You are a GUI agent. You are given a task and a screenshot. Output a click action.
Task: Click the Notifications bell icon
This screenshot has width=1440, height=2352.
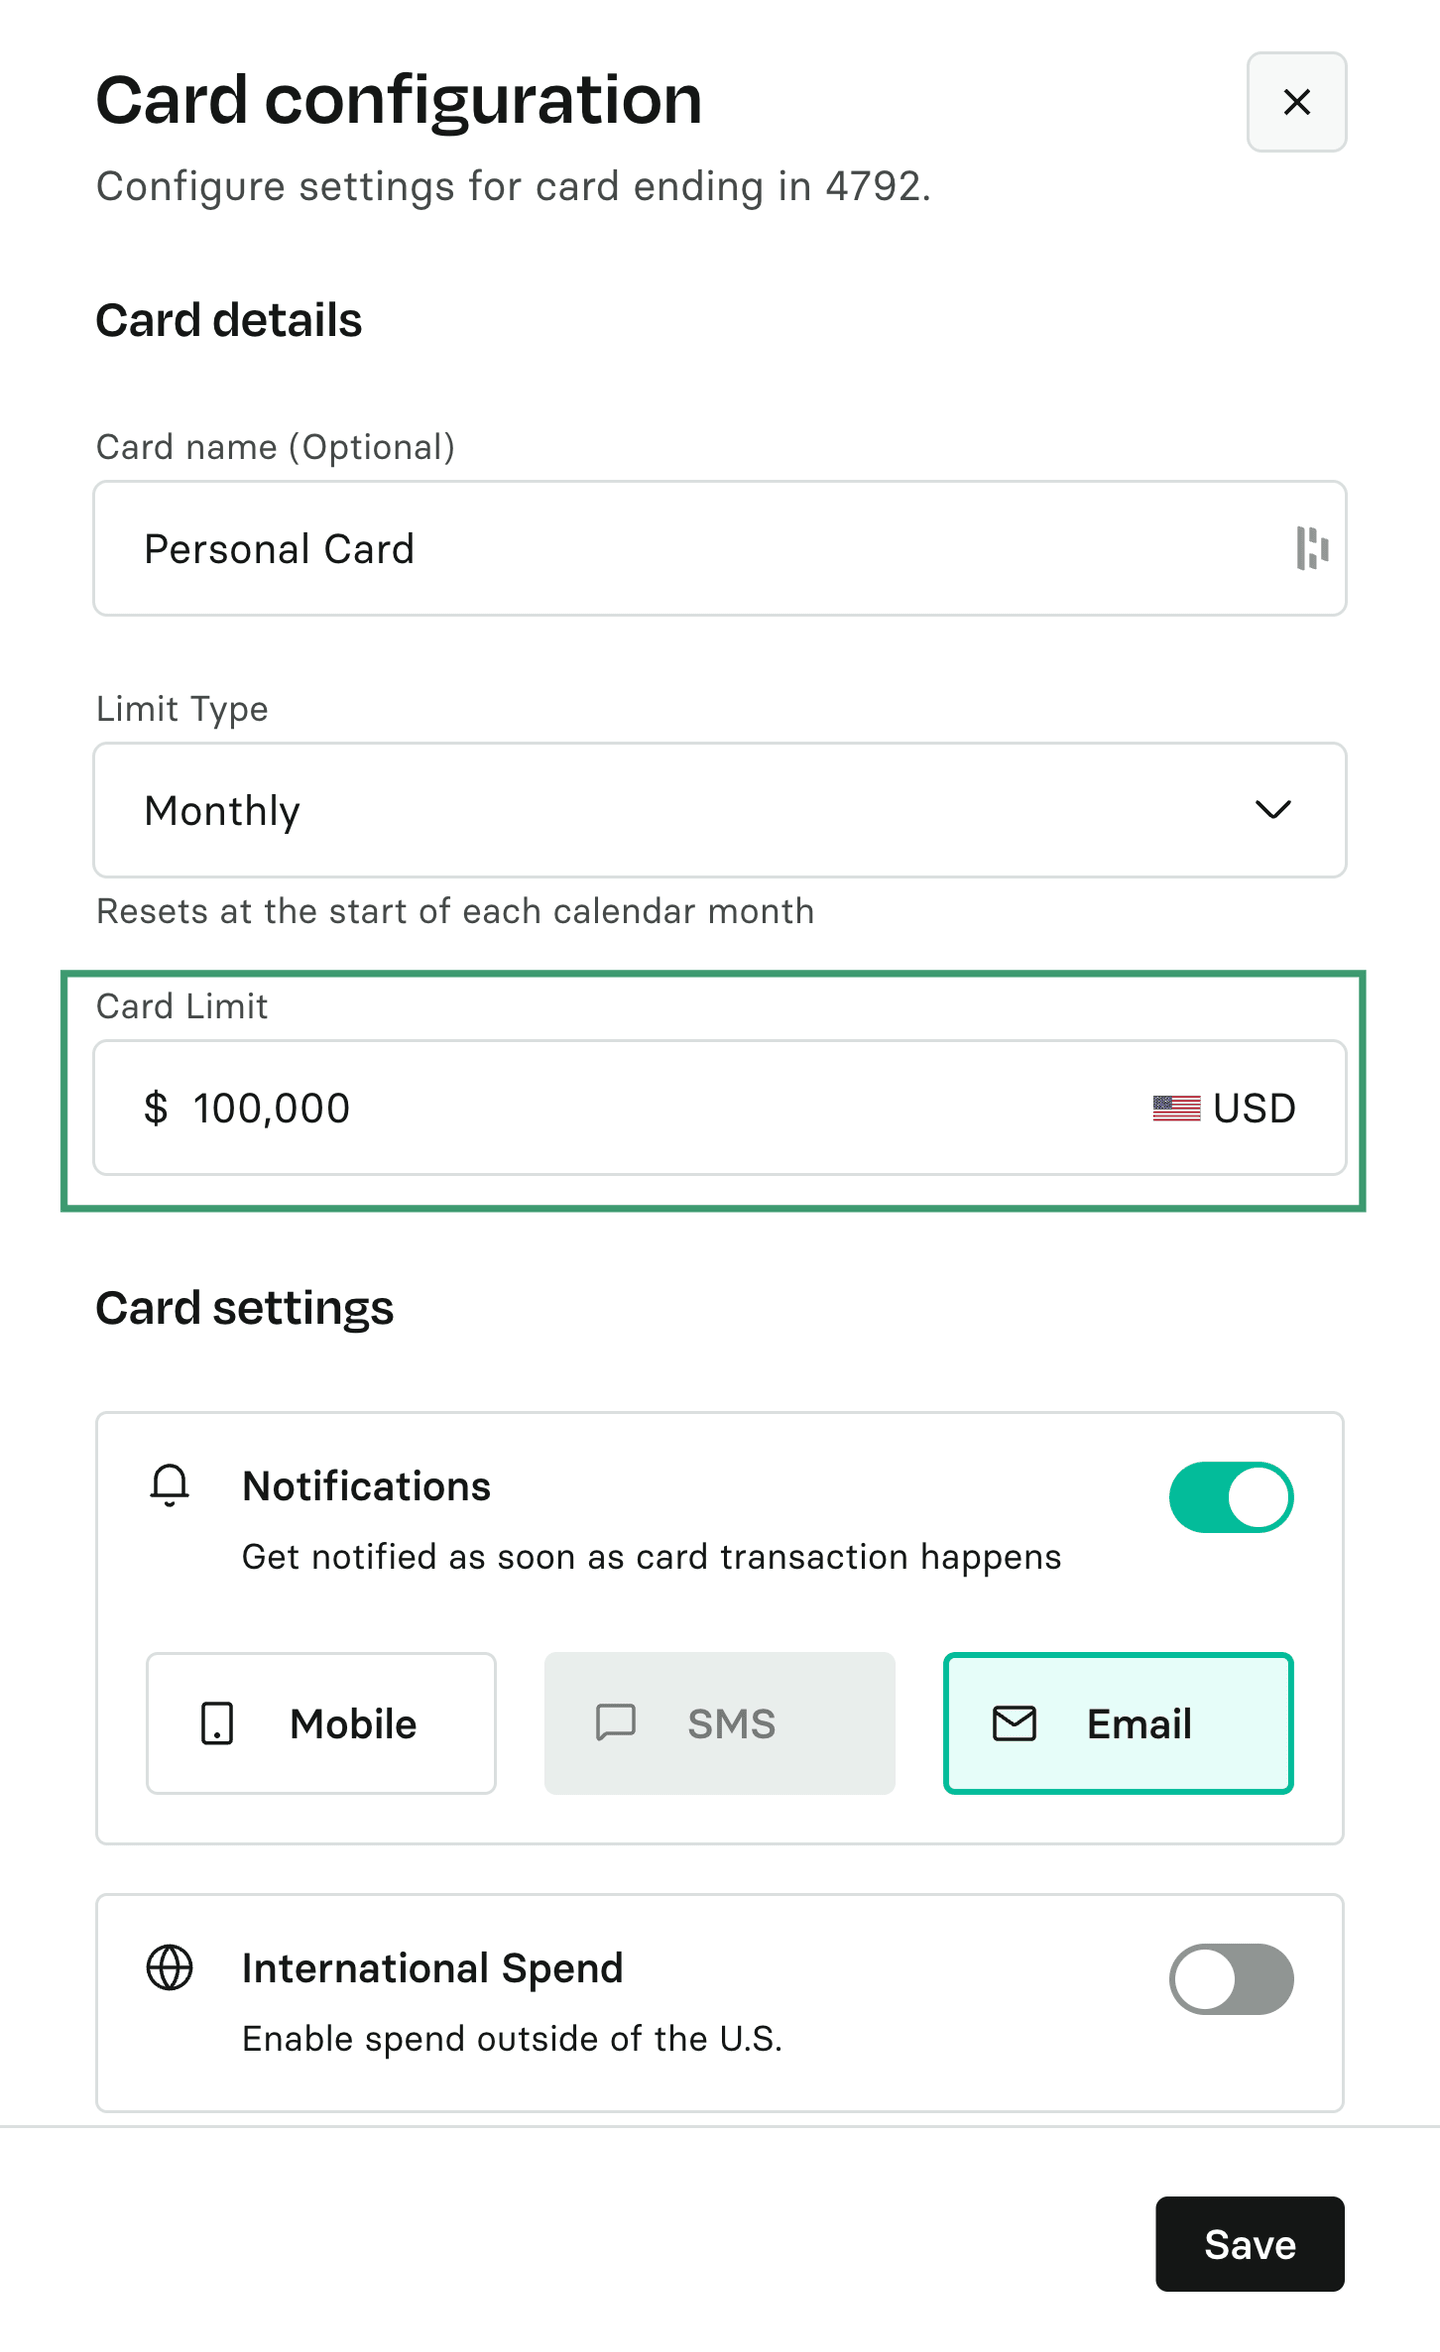pyautogui.click(x=170, y=1485)
